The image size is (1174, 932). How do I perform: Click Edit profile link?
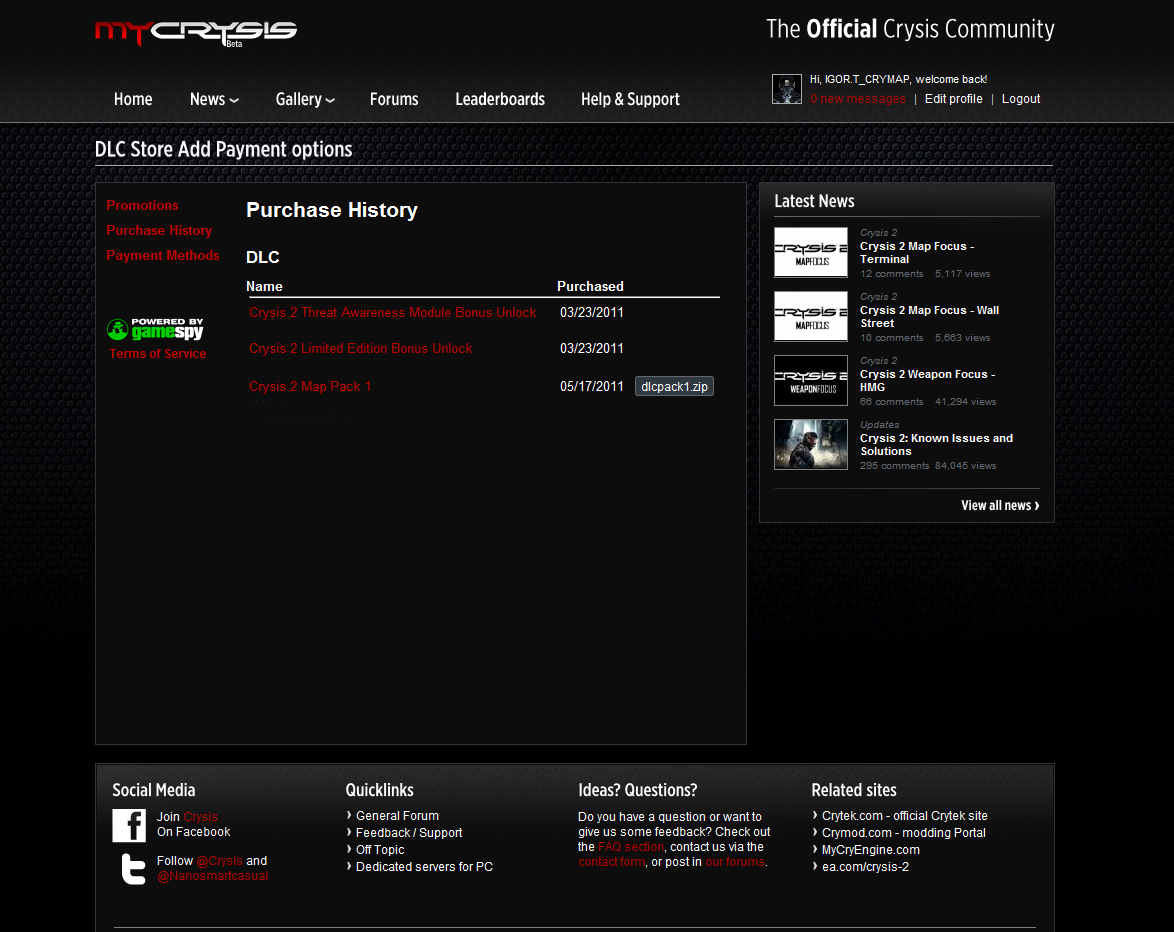click(953, 99)
